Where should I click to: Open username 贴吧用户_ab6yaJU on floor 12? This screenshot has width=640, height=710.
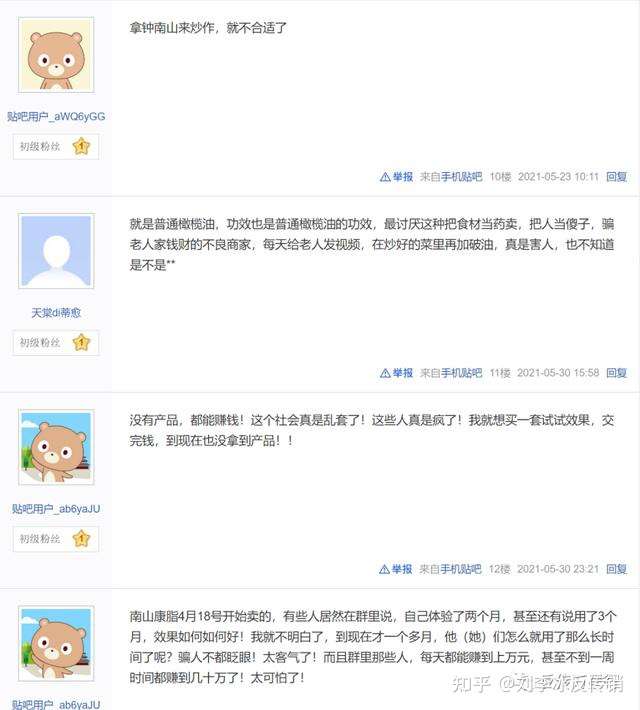pos(56,509)
